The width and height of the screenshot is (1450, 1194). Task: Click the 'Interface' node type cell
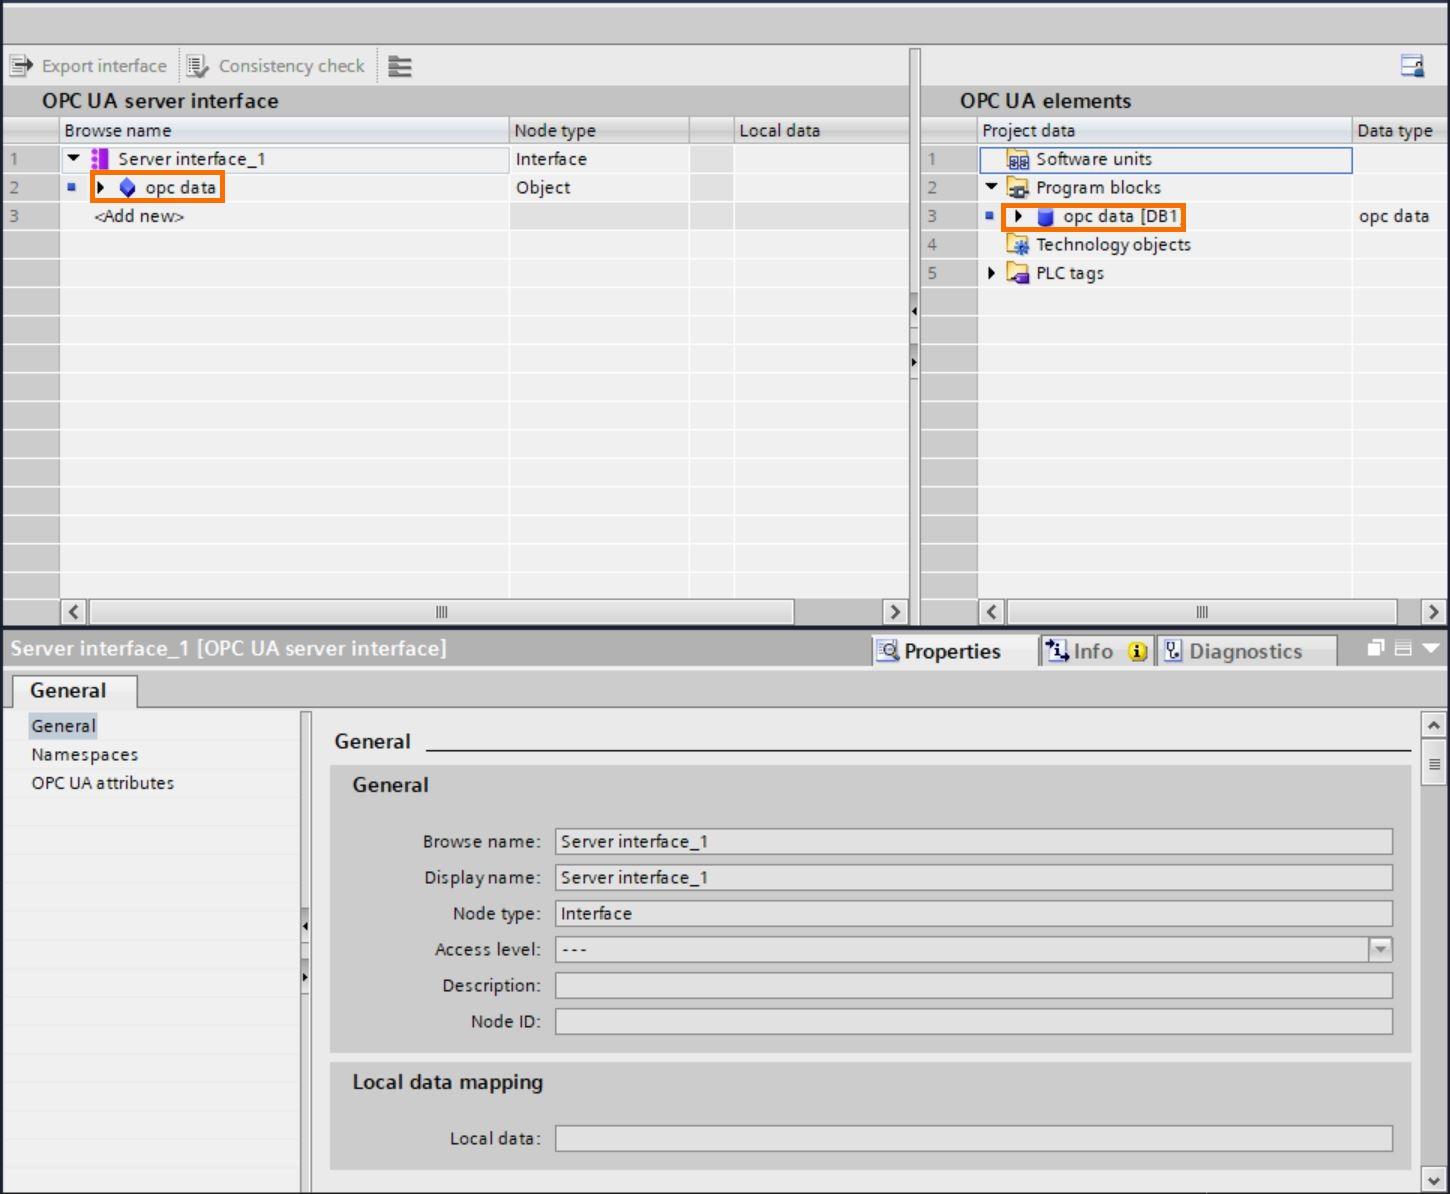(599, 160)
